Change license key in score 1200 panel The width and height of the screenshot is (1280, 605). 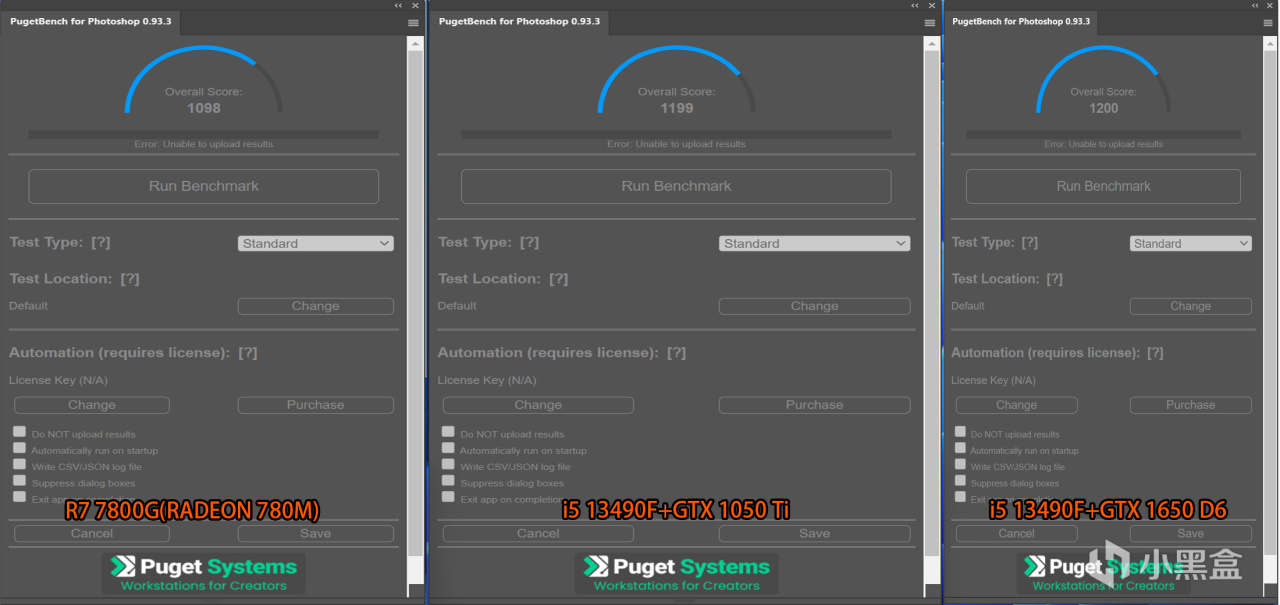coord(1017,405)
